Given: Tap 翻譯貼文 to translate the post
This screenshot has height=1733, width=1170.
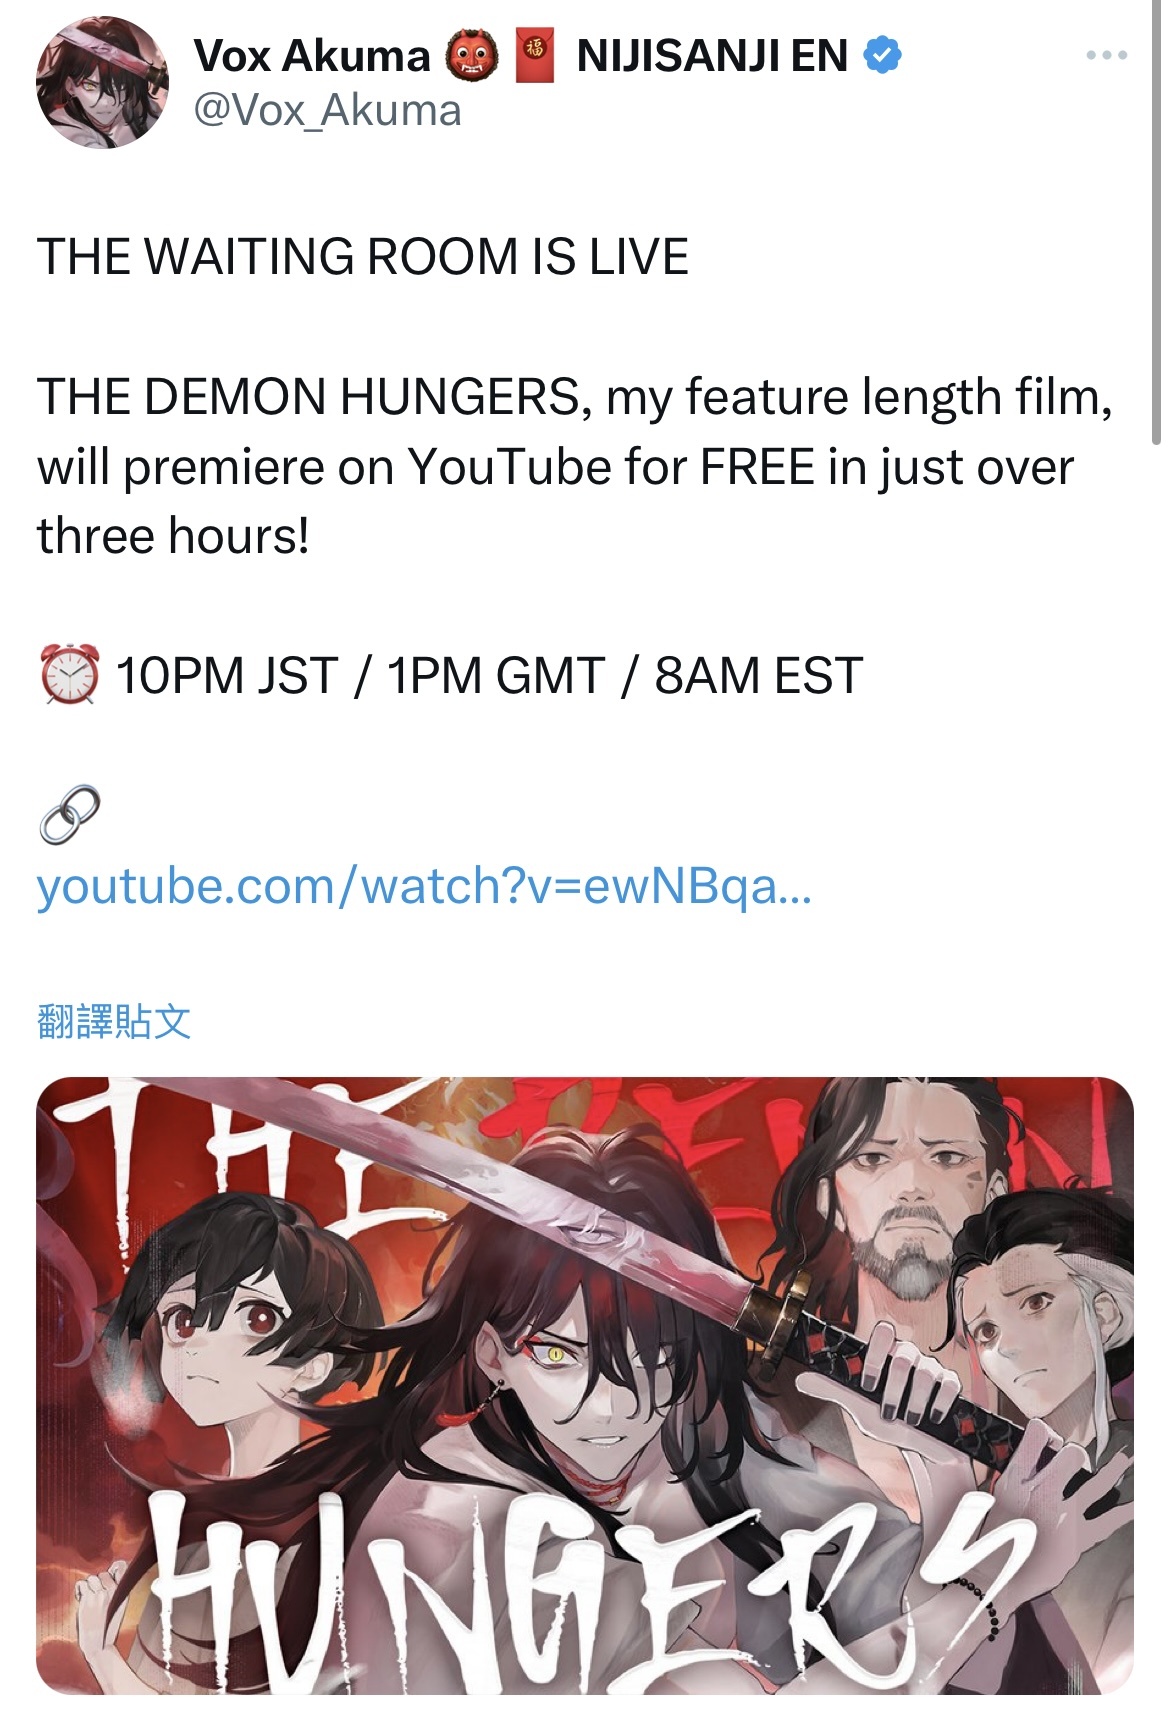Looking at the screenshot, I should tap(114, 1021).
